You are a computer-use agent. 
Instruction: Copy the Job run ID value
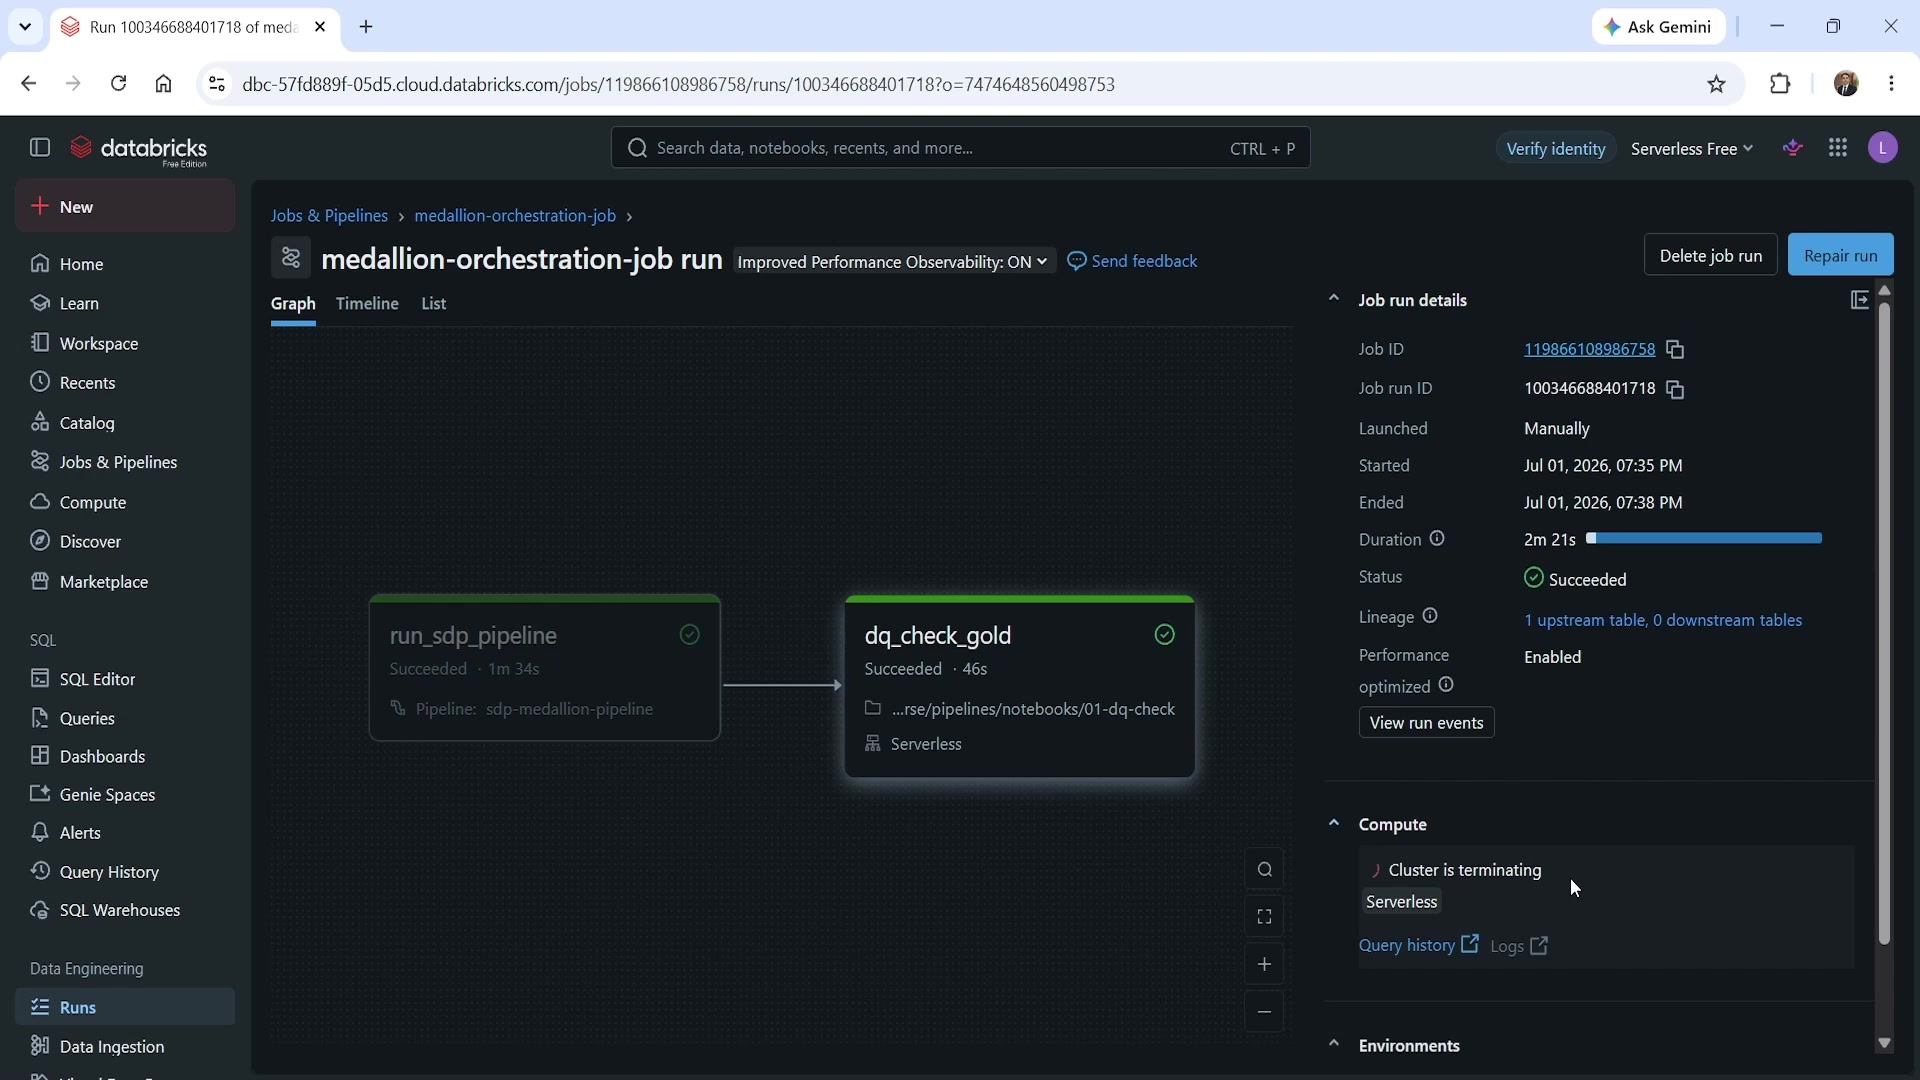[1675, 389]
